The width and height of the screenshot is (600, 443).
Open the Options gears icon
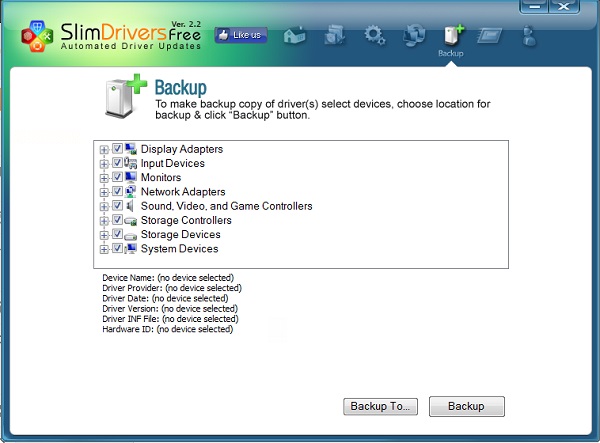click(x=375, y=36)
